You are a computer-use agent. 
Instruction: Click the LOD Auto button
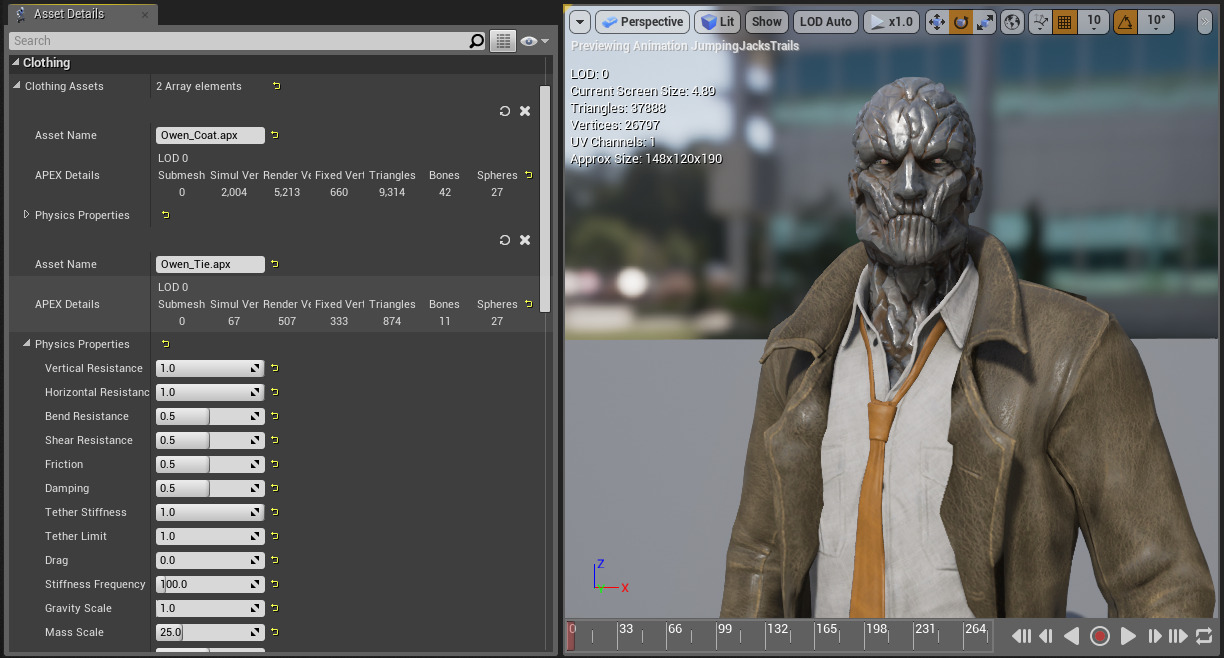[x=826, y=22]
